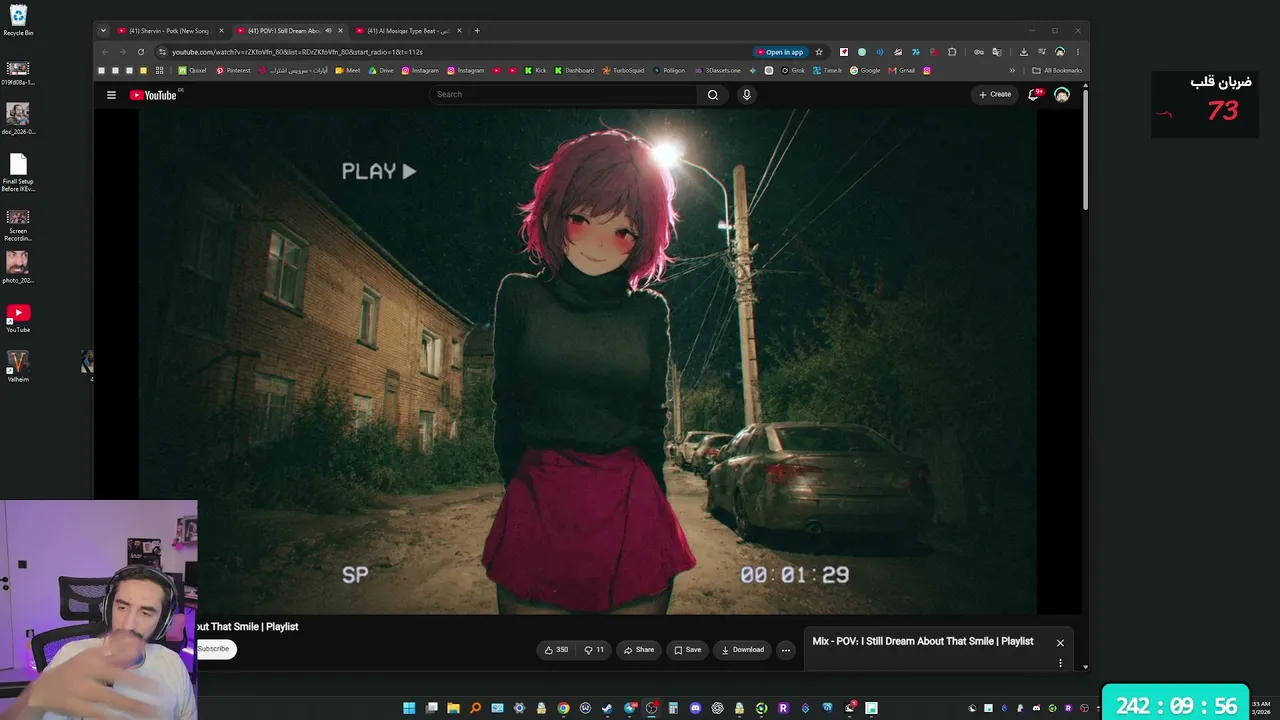Select the YouTube desktop shortcut

(x=18, y=319)
